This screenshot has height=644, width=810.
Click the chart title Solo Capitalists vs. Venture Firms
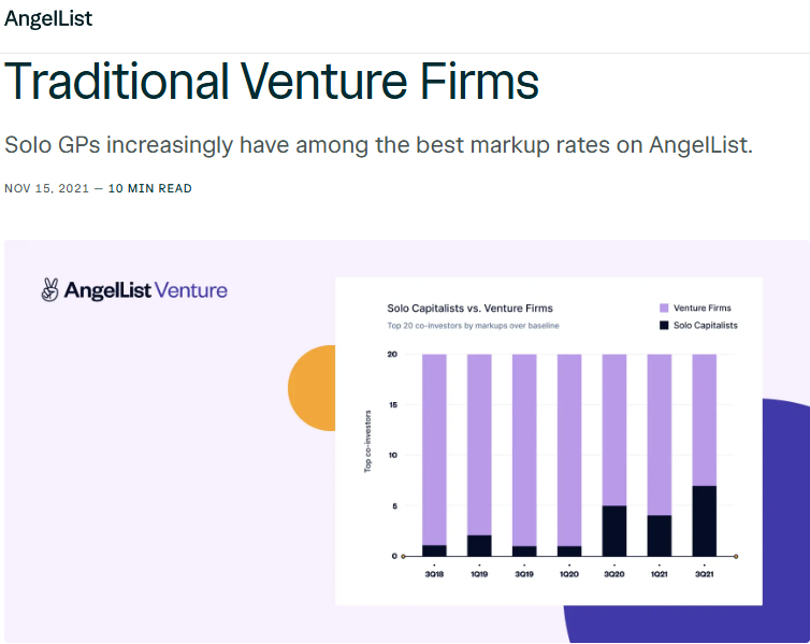470,308
